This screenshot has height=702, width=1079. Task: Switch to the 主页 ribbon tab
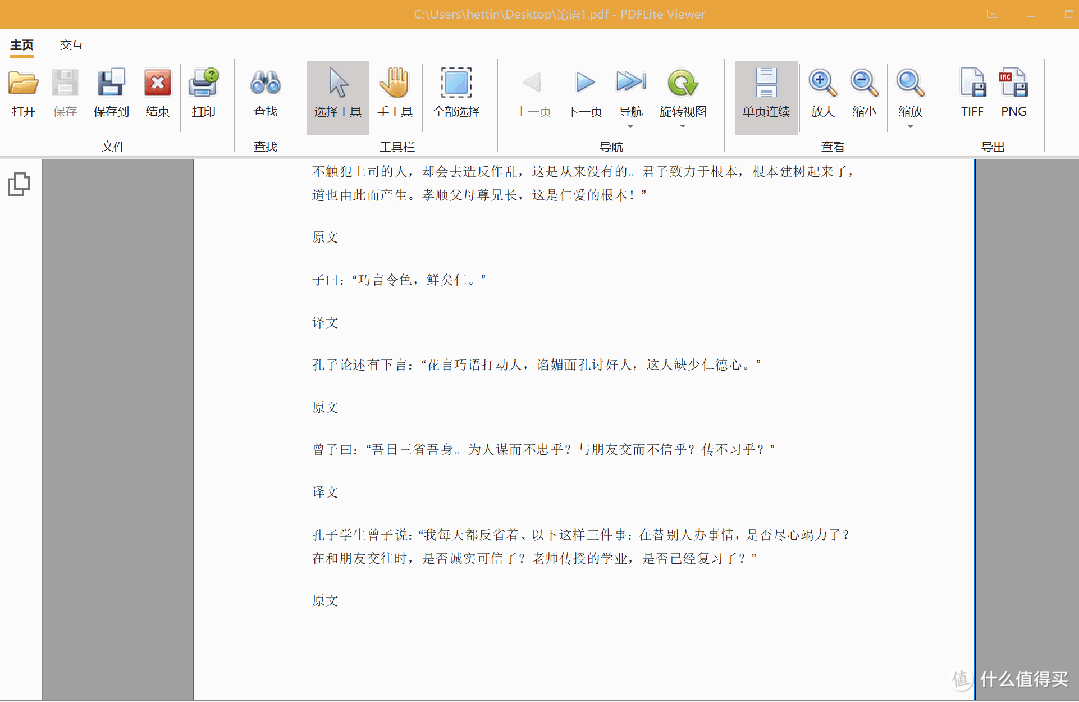(22, 45)
